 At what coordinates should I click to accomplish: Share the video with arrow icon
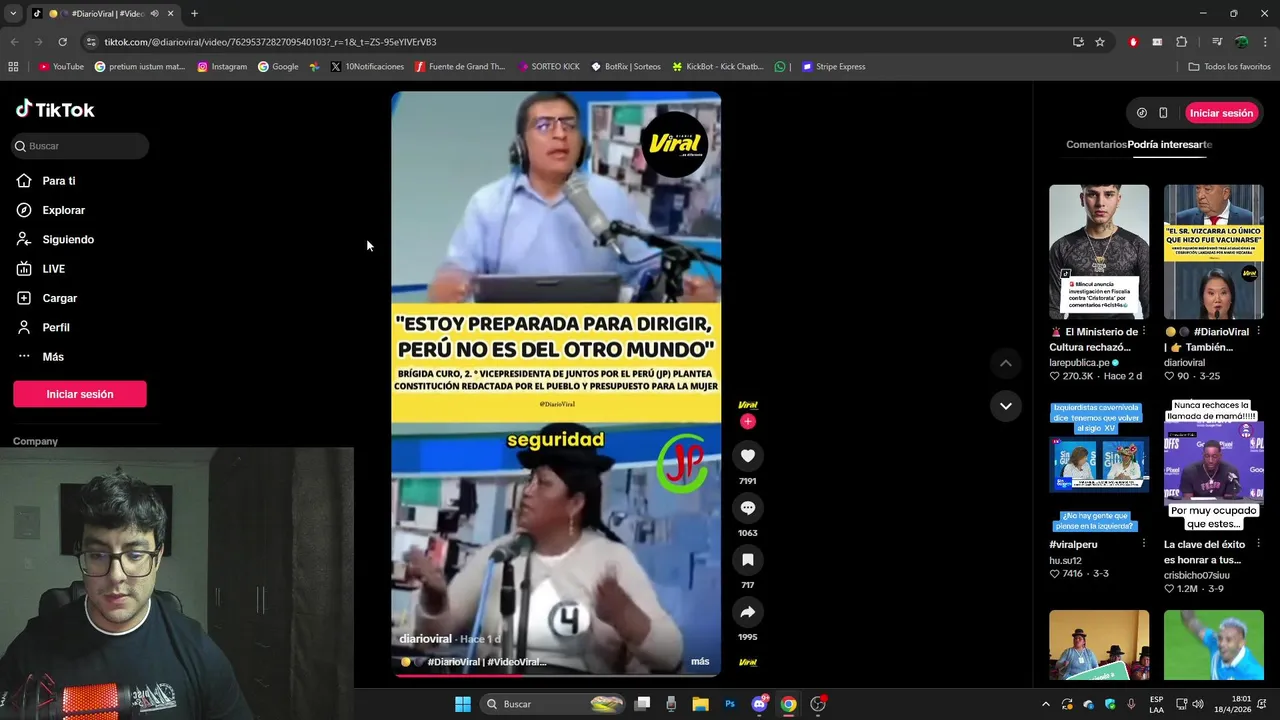[x=747, y=612]
